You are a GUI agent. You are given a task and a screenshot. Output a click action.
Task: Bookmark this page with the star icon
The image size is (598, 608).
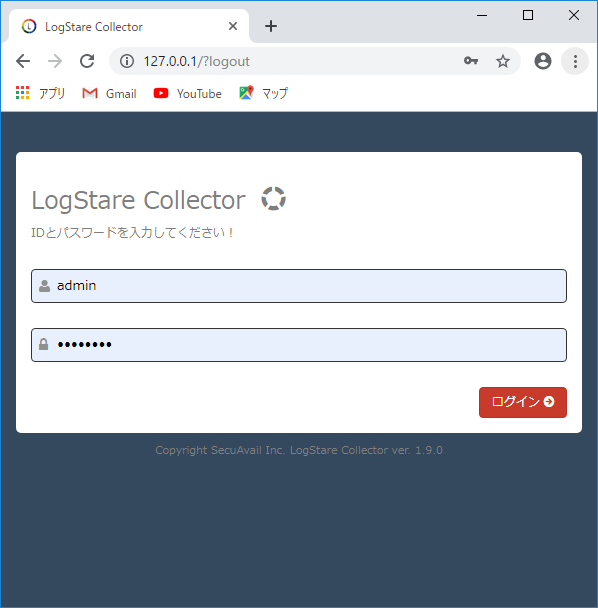coord(503,61)
